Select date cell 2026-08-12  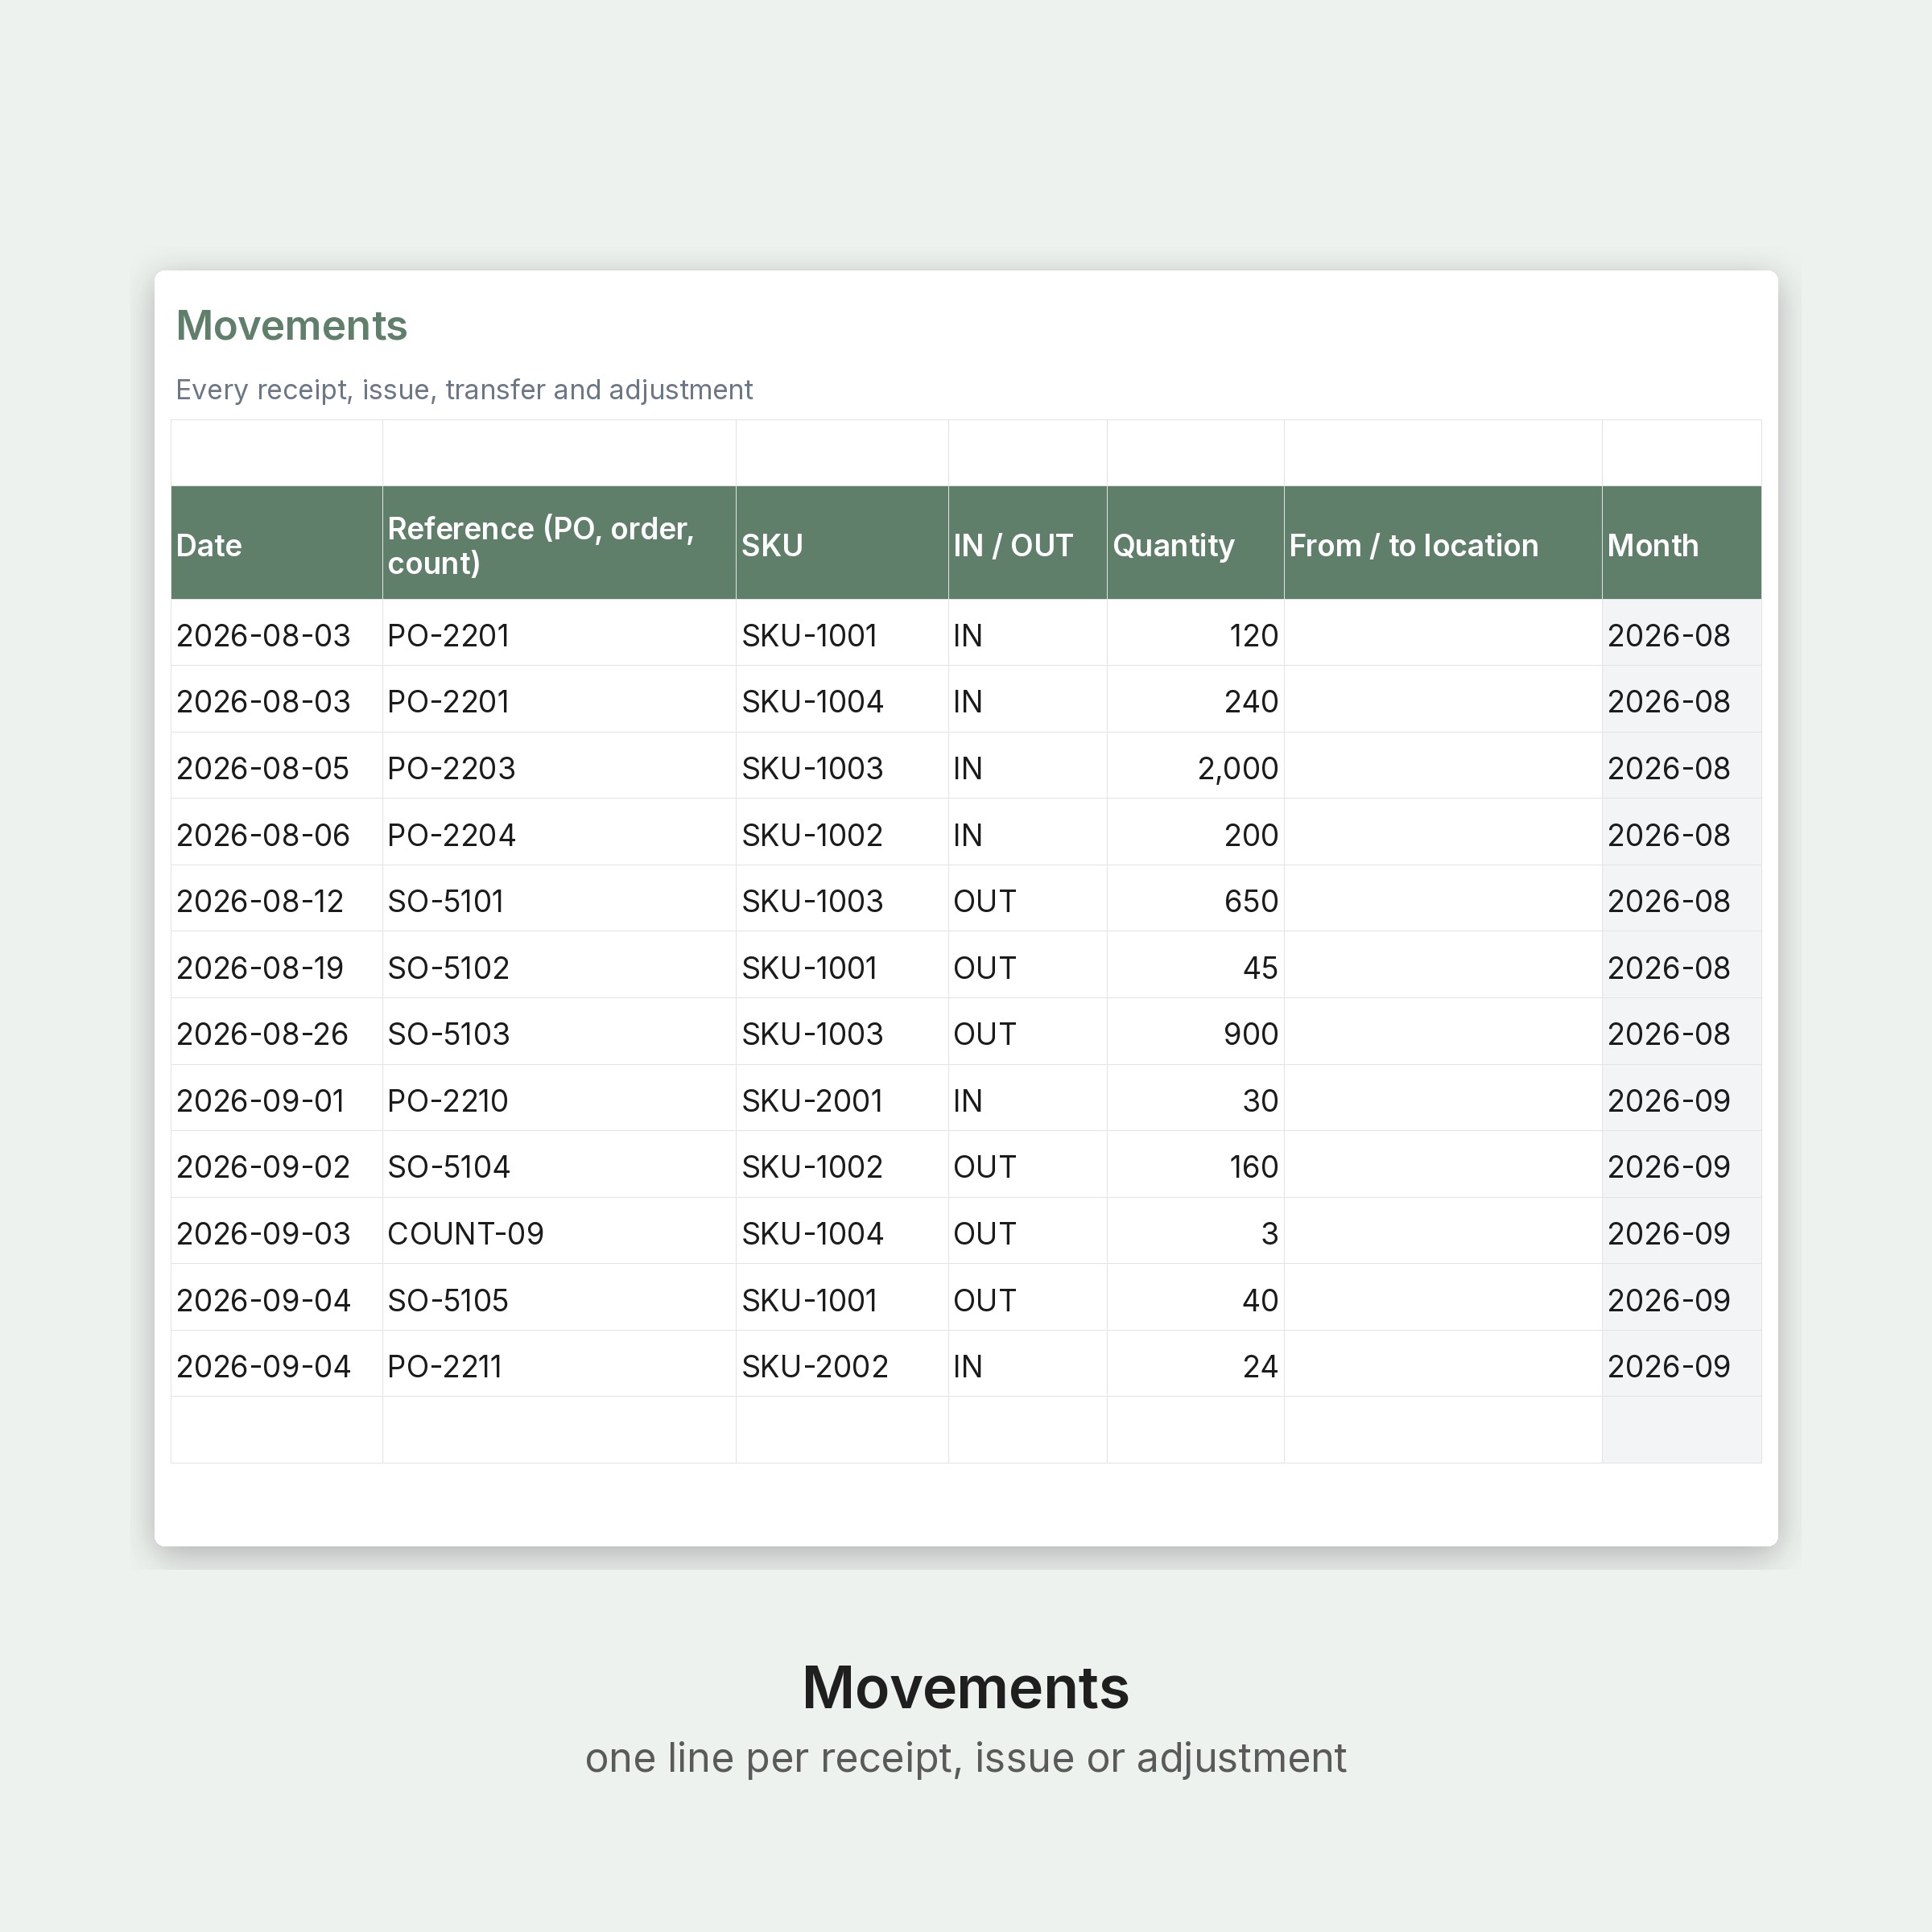point(276,899)
